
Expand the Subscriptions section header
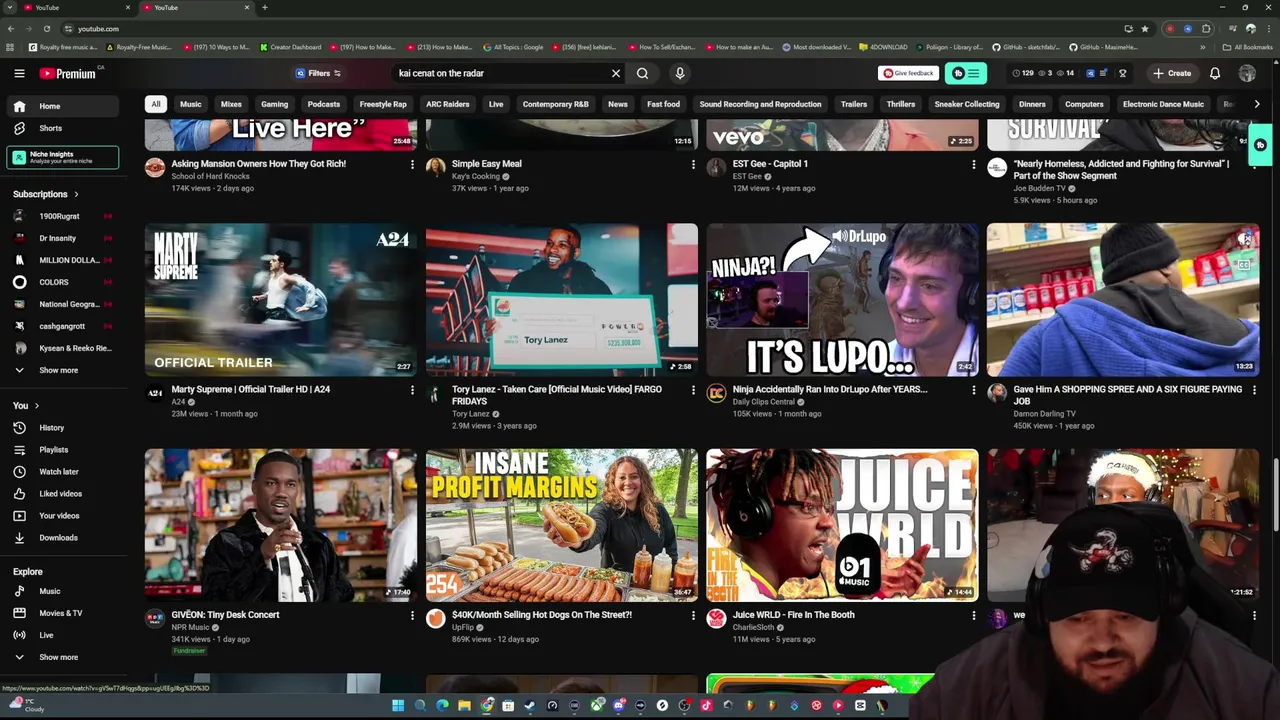coord(45,194)
